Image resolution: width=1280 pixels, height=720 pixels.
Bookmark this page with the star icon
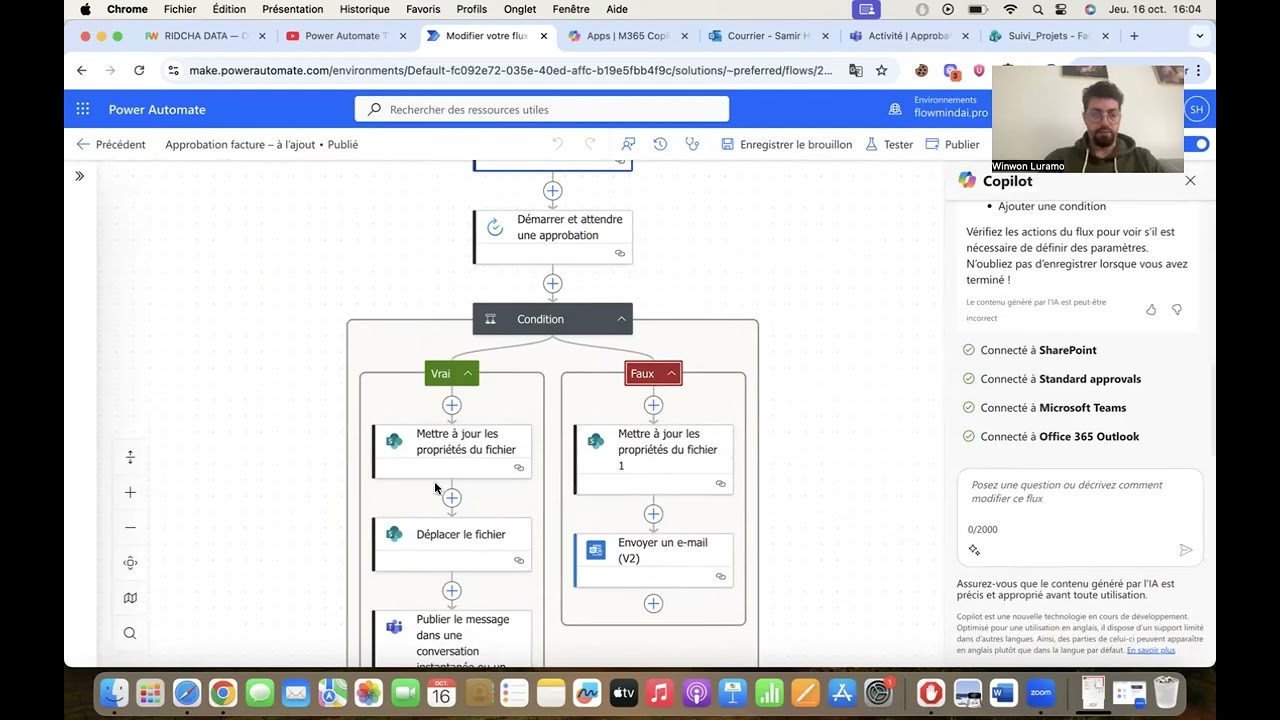(881, 70)
